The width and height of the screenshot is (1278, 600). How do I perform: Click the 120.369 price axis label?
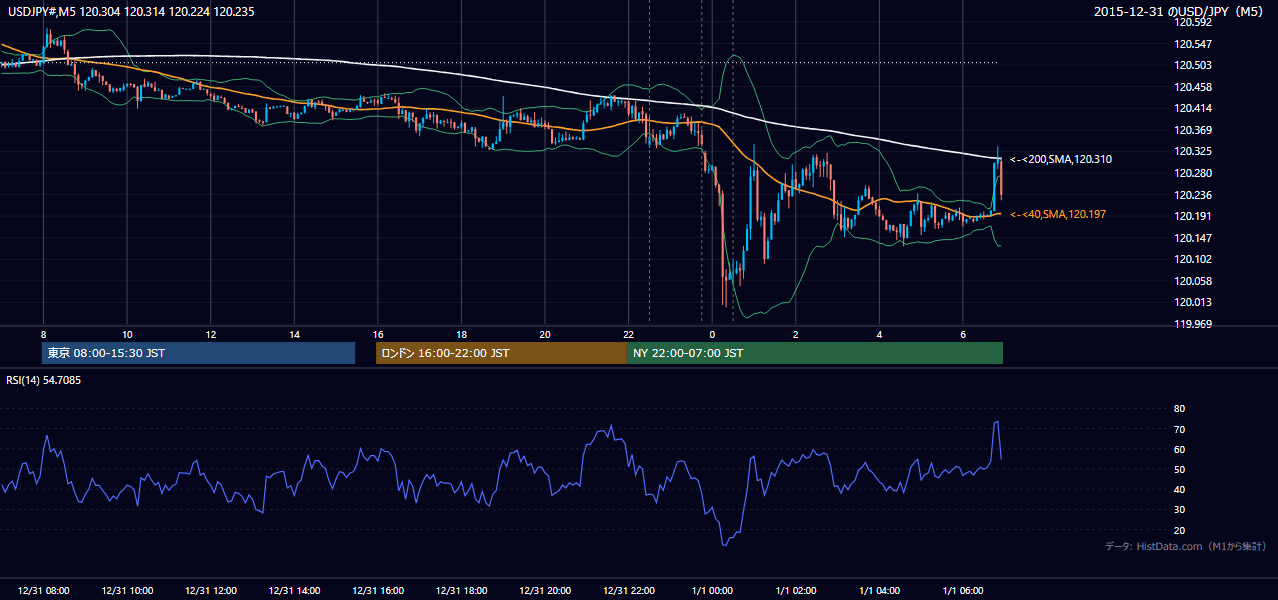1194,130
